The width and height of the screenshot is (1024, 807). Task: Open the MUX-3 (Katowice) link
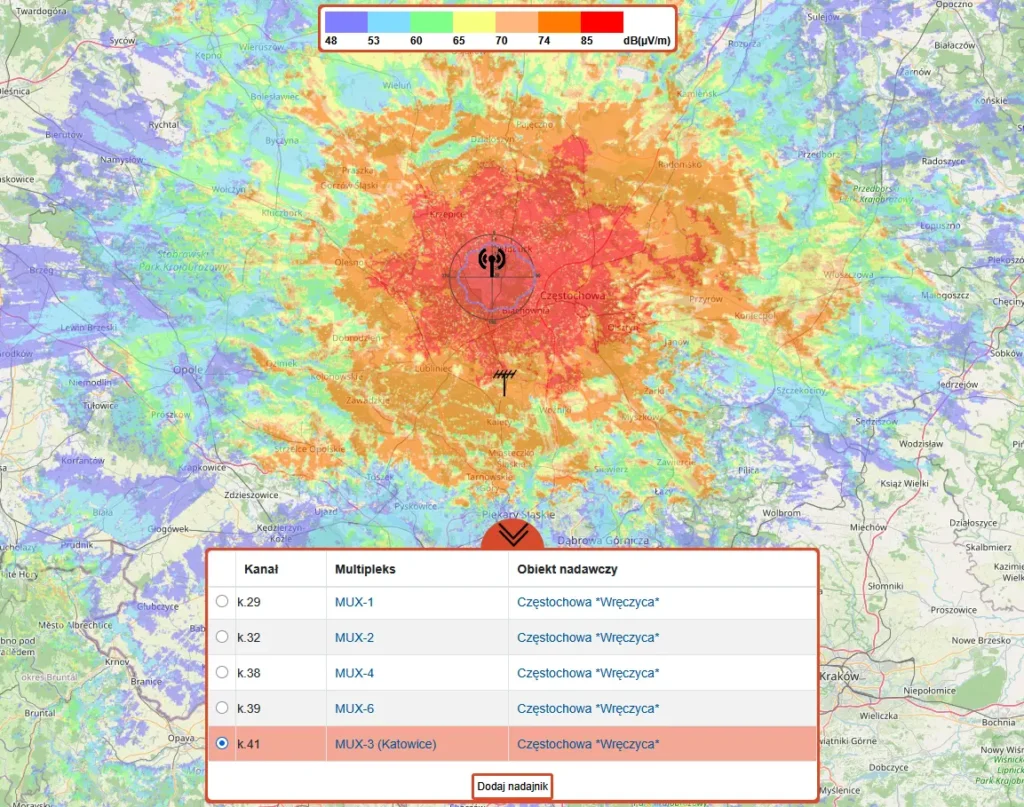385,744
